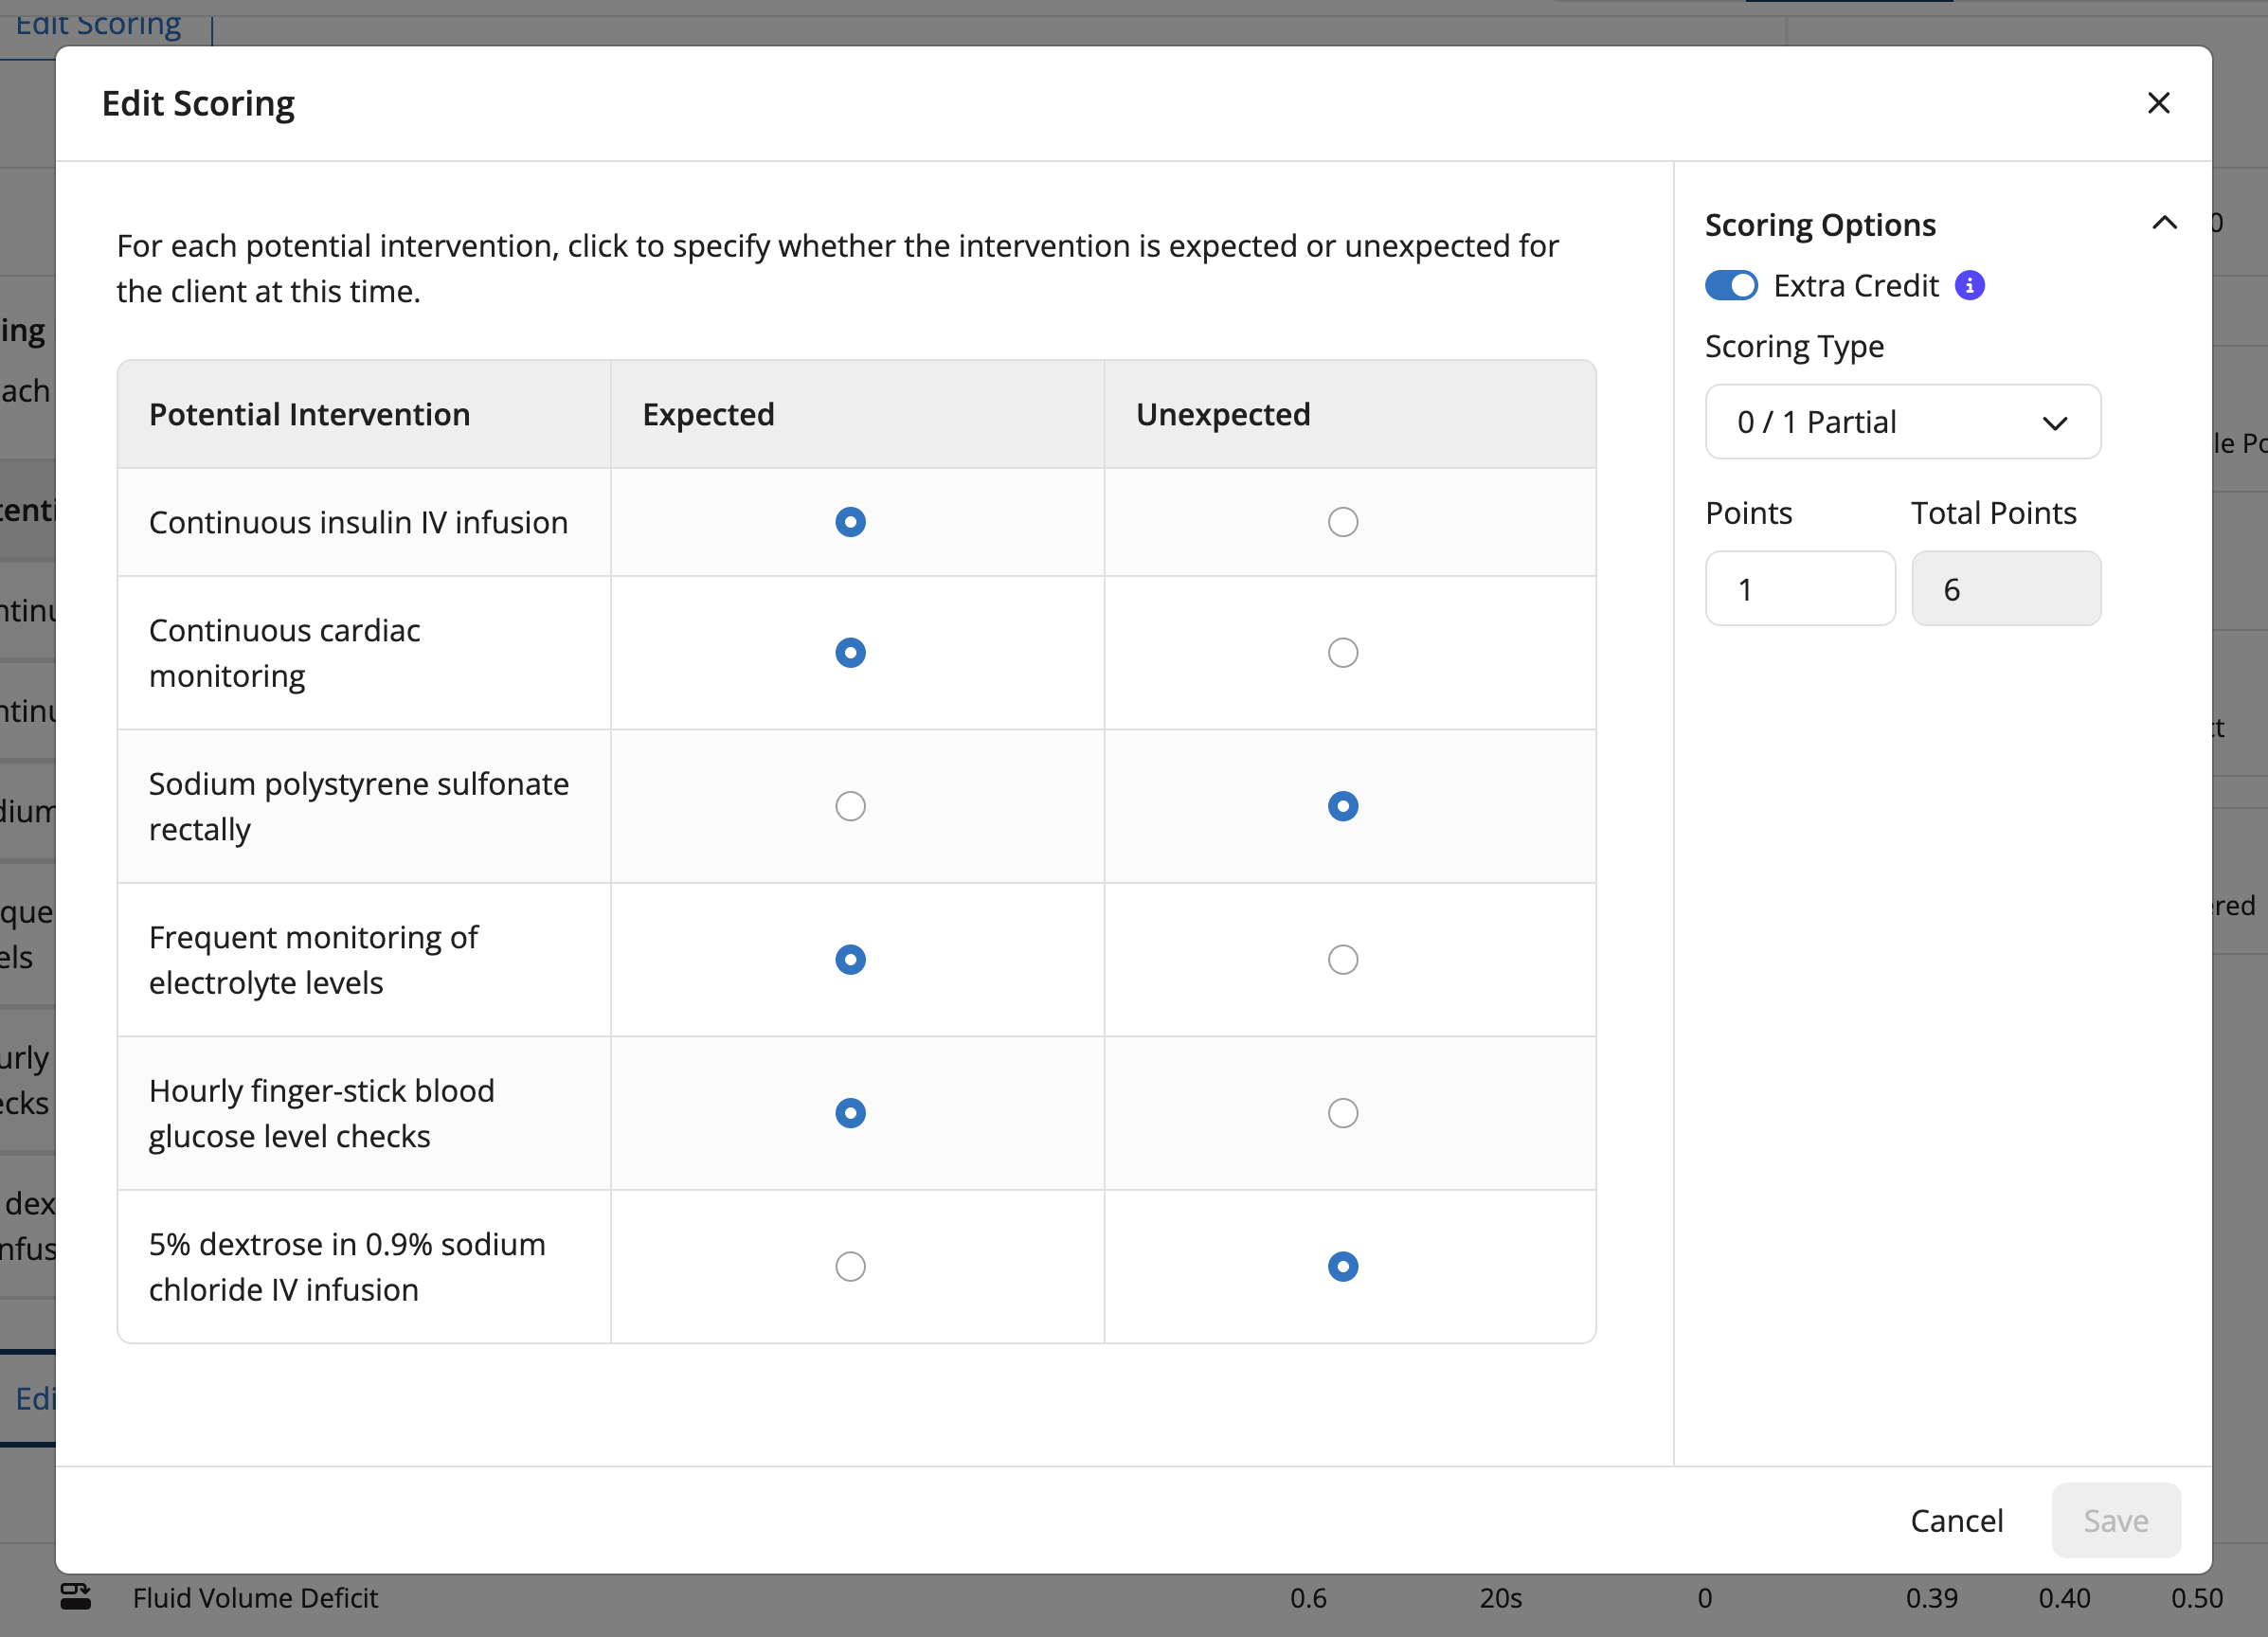The height and width of the screenshot is (1637, 2268).
Task: Mark Hourly finger-stick glucose checks as Unexpected
Action: pos(1343,1112)
